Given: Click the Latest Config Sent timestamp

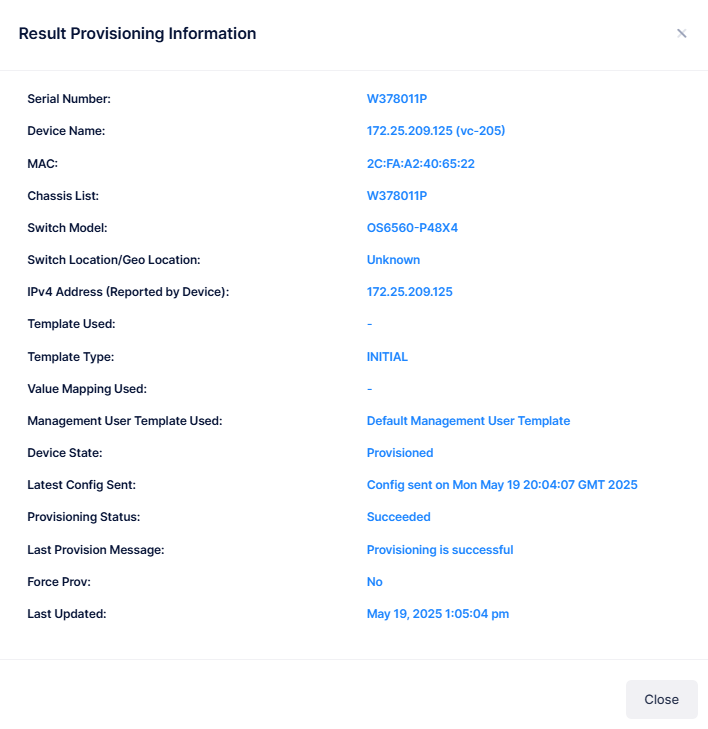Looking at the screenshot, I should (x=502, y=485).
